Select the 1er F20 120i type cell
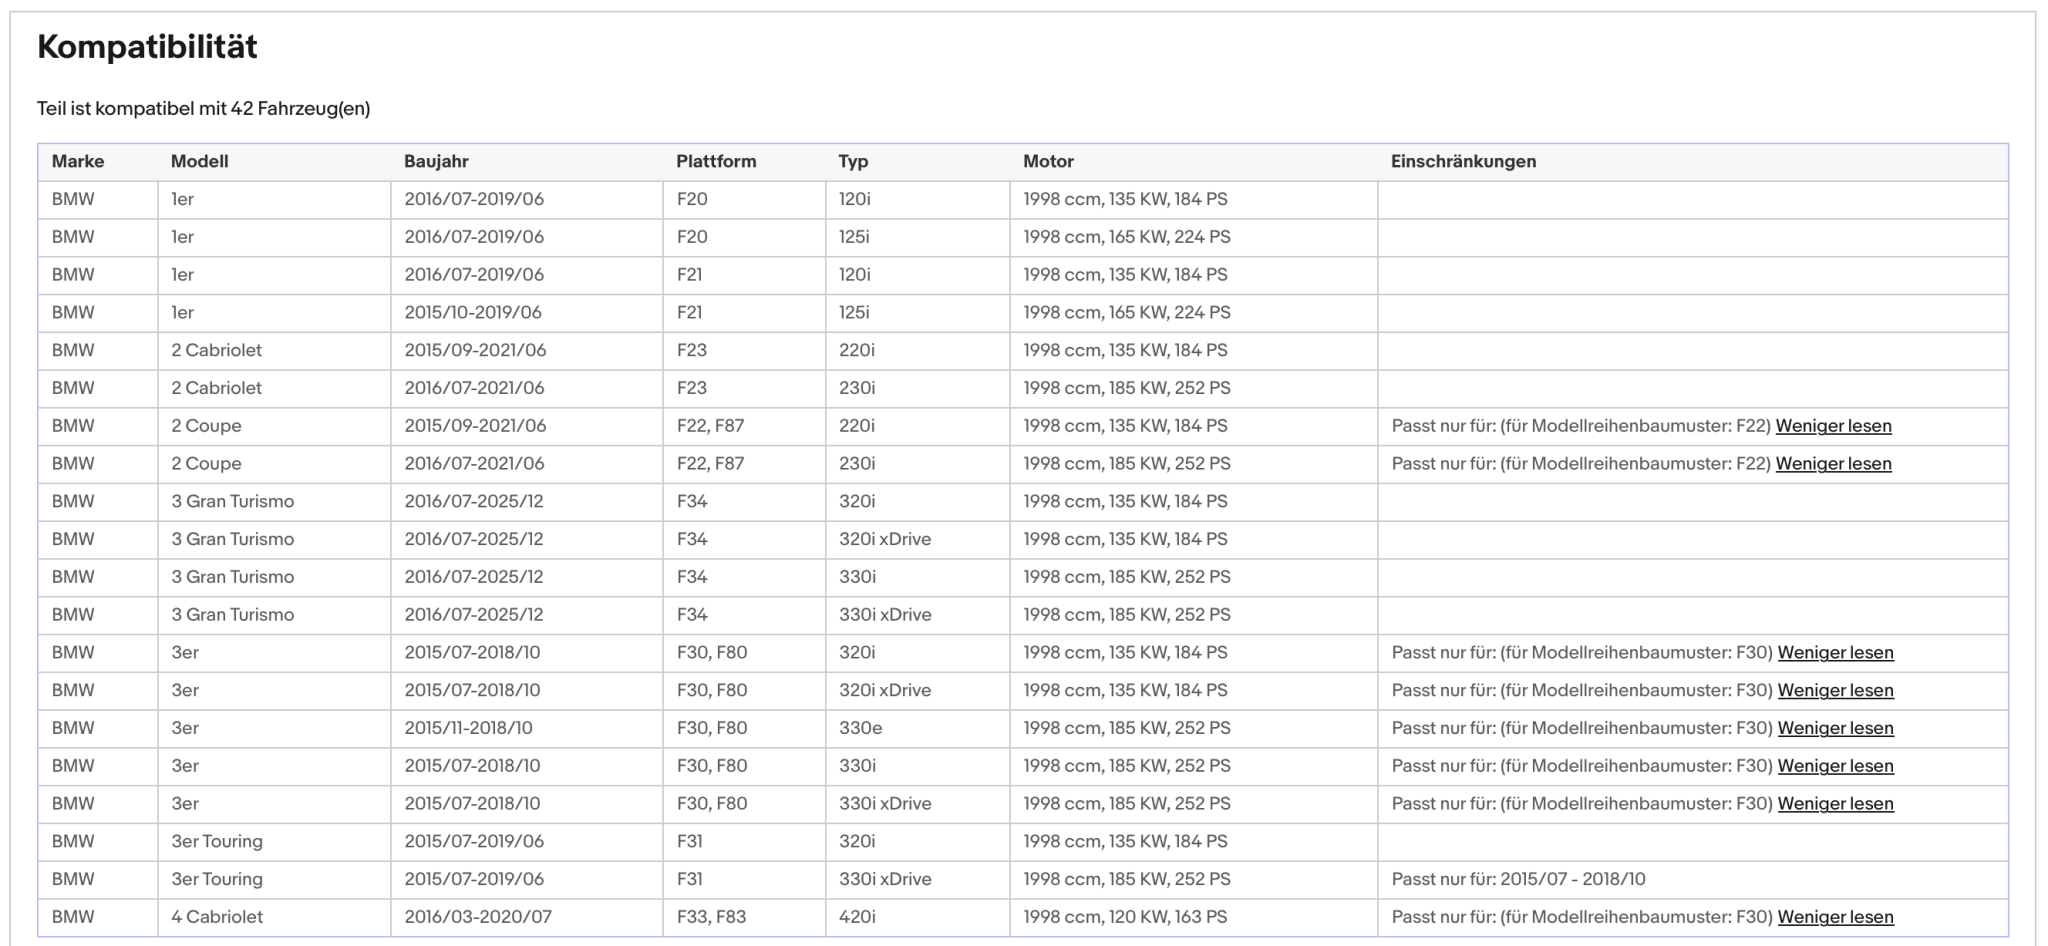The width and height of the screenshot is (2048, 946). click(917, 200)
